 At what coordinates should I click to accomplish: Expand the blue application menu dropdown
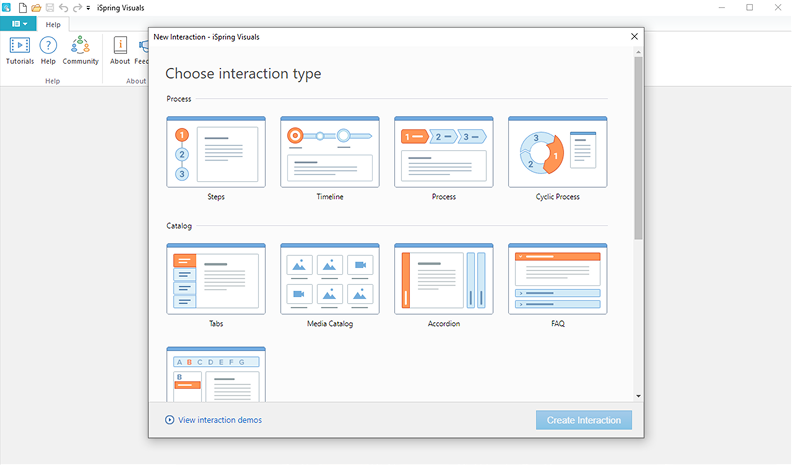point(19,24)
